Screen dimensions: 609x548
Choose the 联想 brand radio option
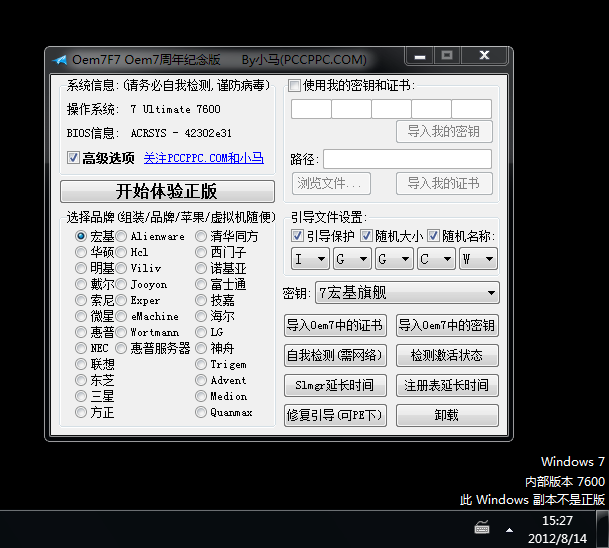coord(81,365)
